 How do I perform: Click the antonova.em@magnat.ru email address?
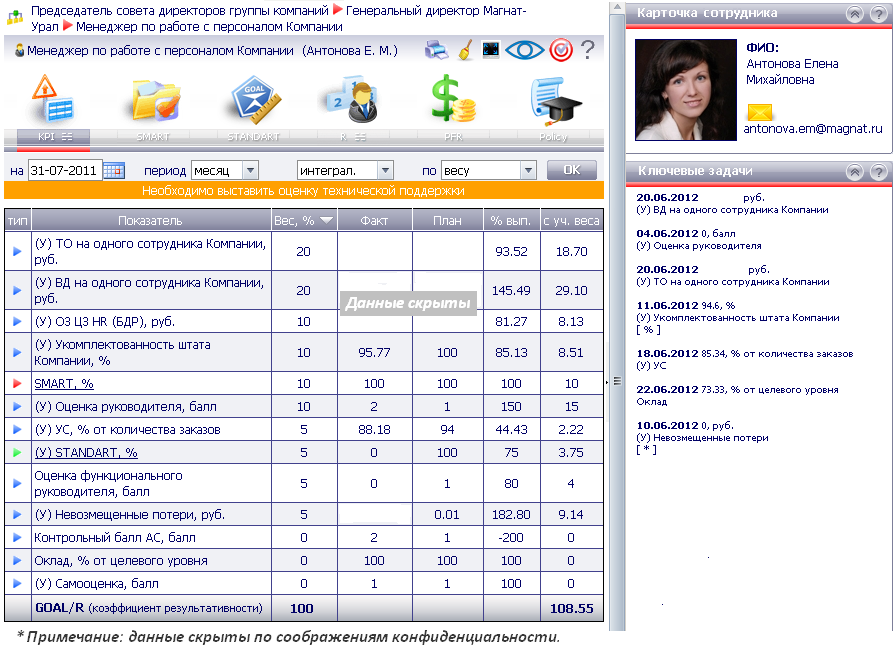[x=813, y=129]
